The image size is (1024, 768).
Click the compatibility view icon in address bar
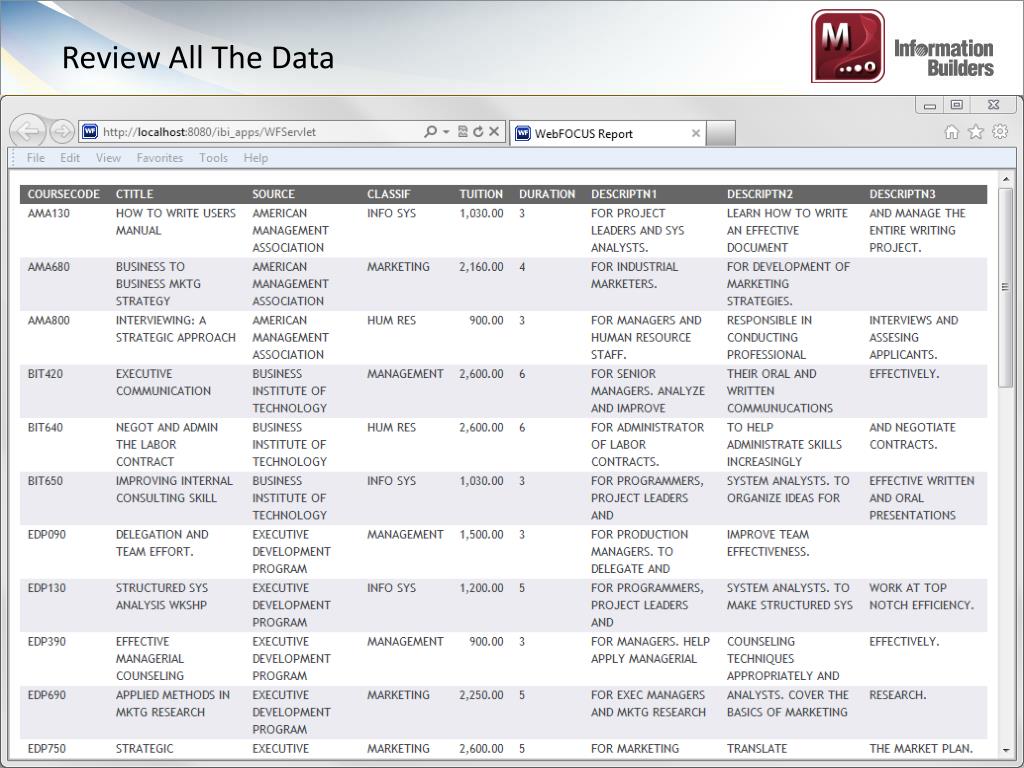pyautogui.click(x=462, y=132)
